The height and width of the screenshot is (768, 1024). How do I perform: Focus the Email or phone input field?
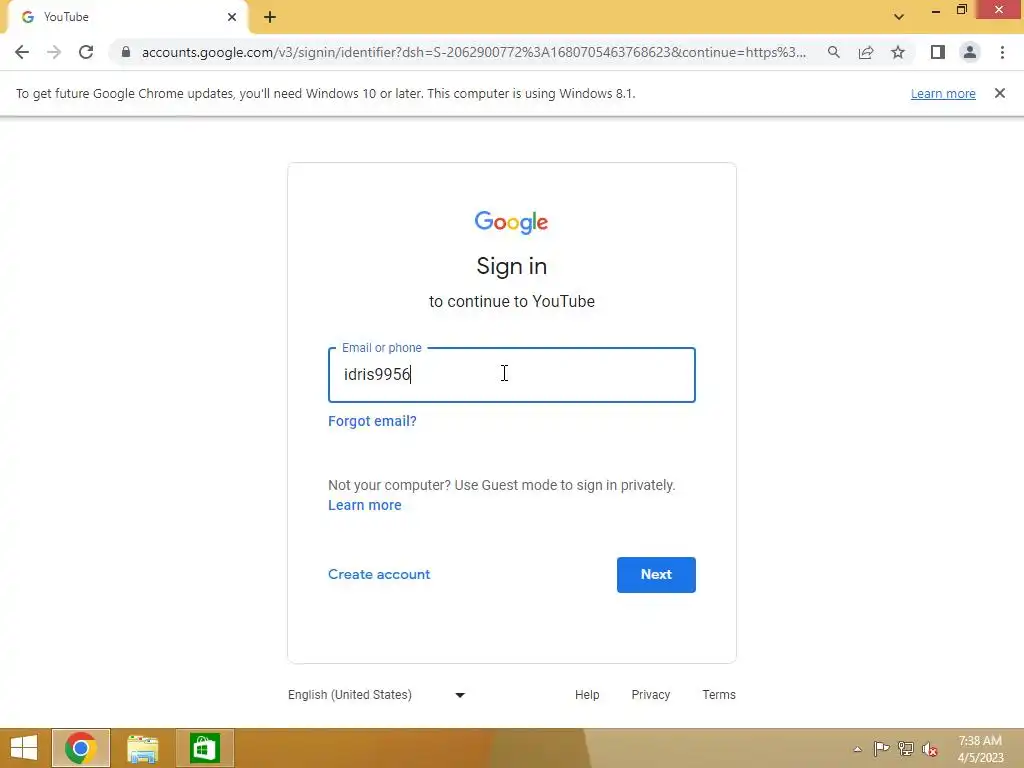(512, 375)
